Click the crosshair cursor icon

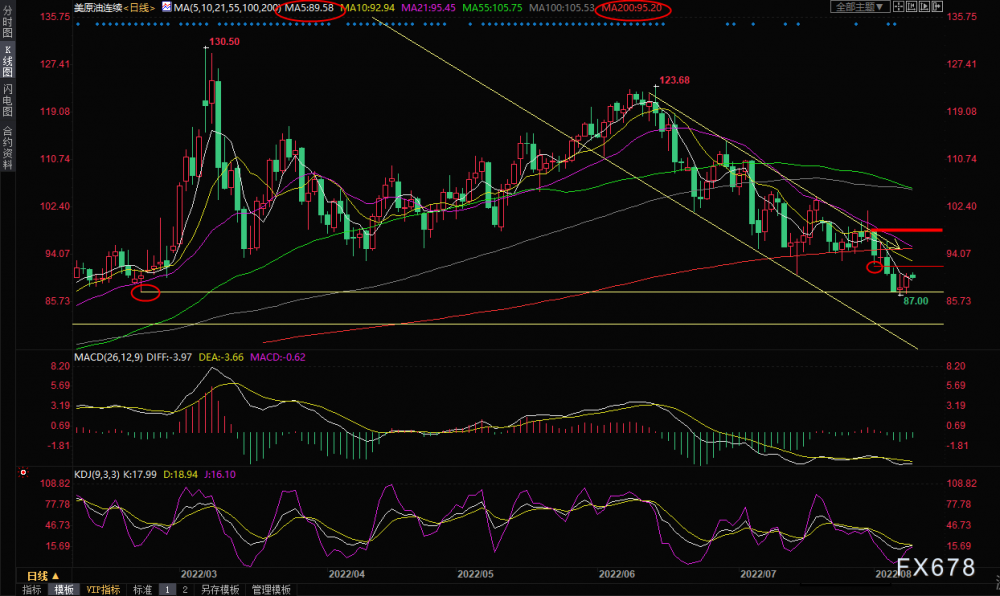898,7
